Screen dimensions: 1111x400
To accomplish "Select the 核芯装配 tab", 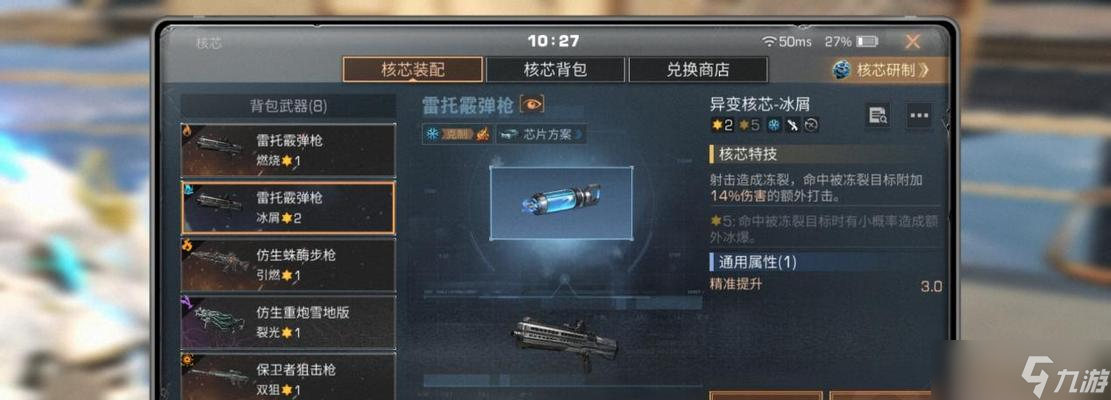I will 412,69.
